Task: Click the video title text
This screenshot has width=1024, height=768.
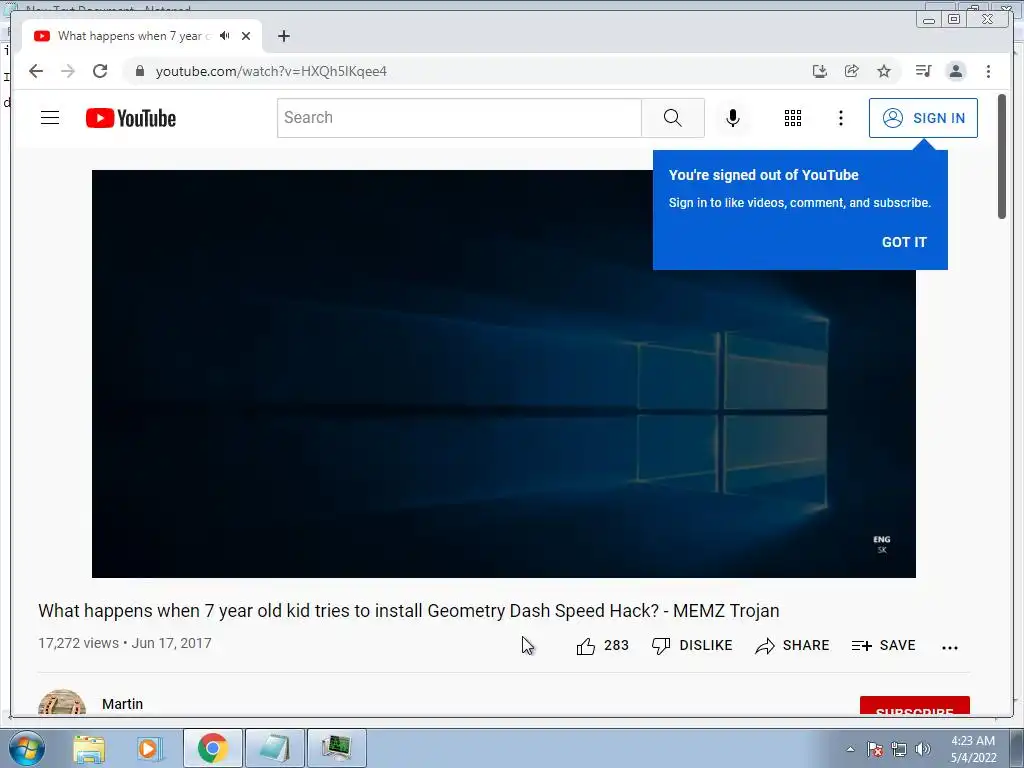Action: point(409,611)
